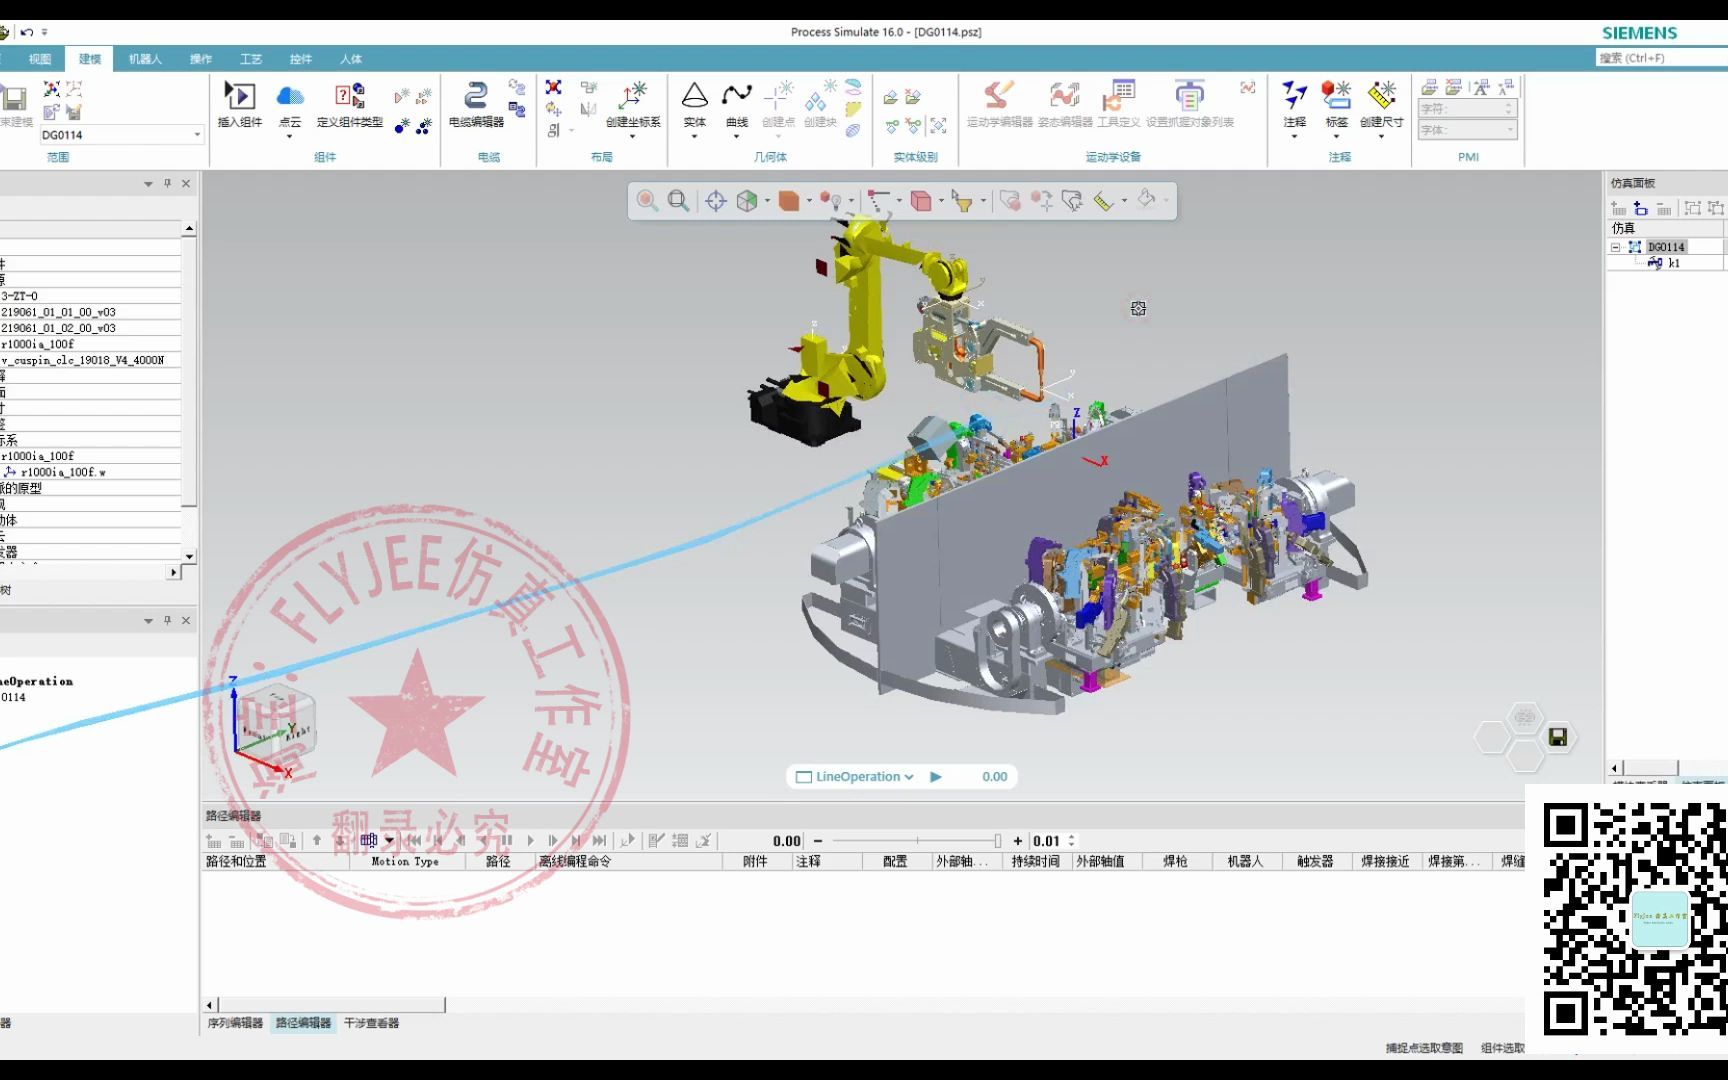Click the view orientation cube icon
Screen dimensions: 1728x1080
coord(746,201)
